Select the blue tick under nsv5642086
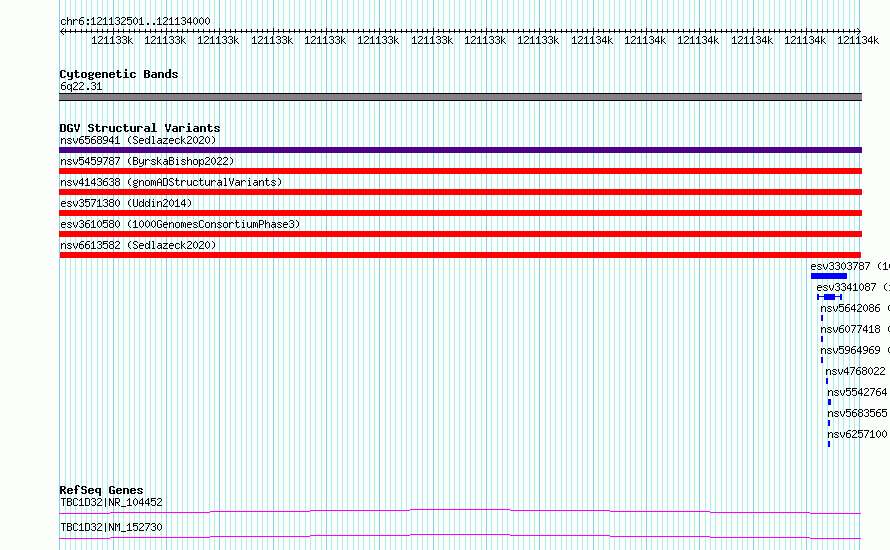Viewport: 890px width, 550px height. (x=822, y=318)
